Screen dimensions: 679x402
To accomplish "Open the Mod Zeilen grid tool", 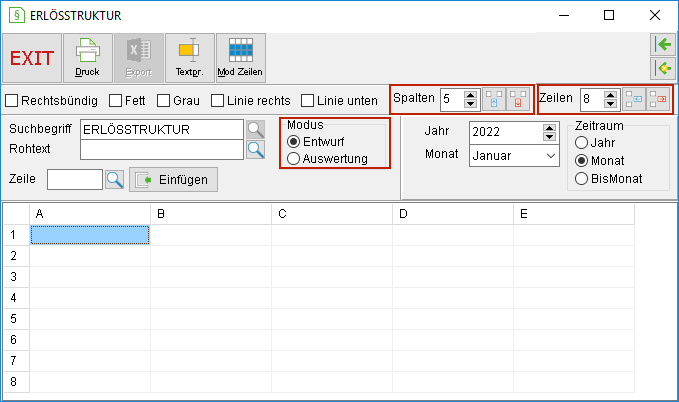I will (241, 58).
